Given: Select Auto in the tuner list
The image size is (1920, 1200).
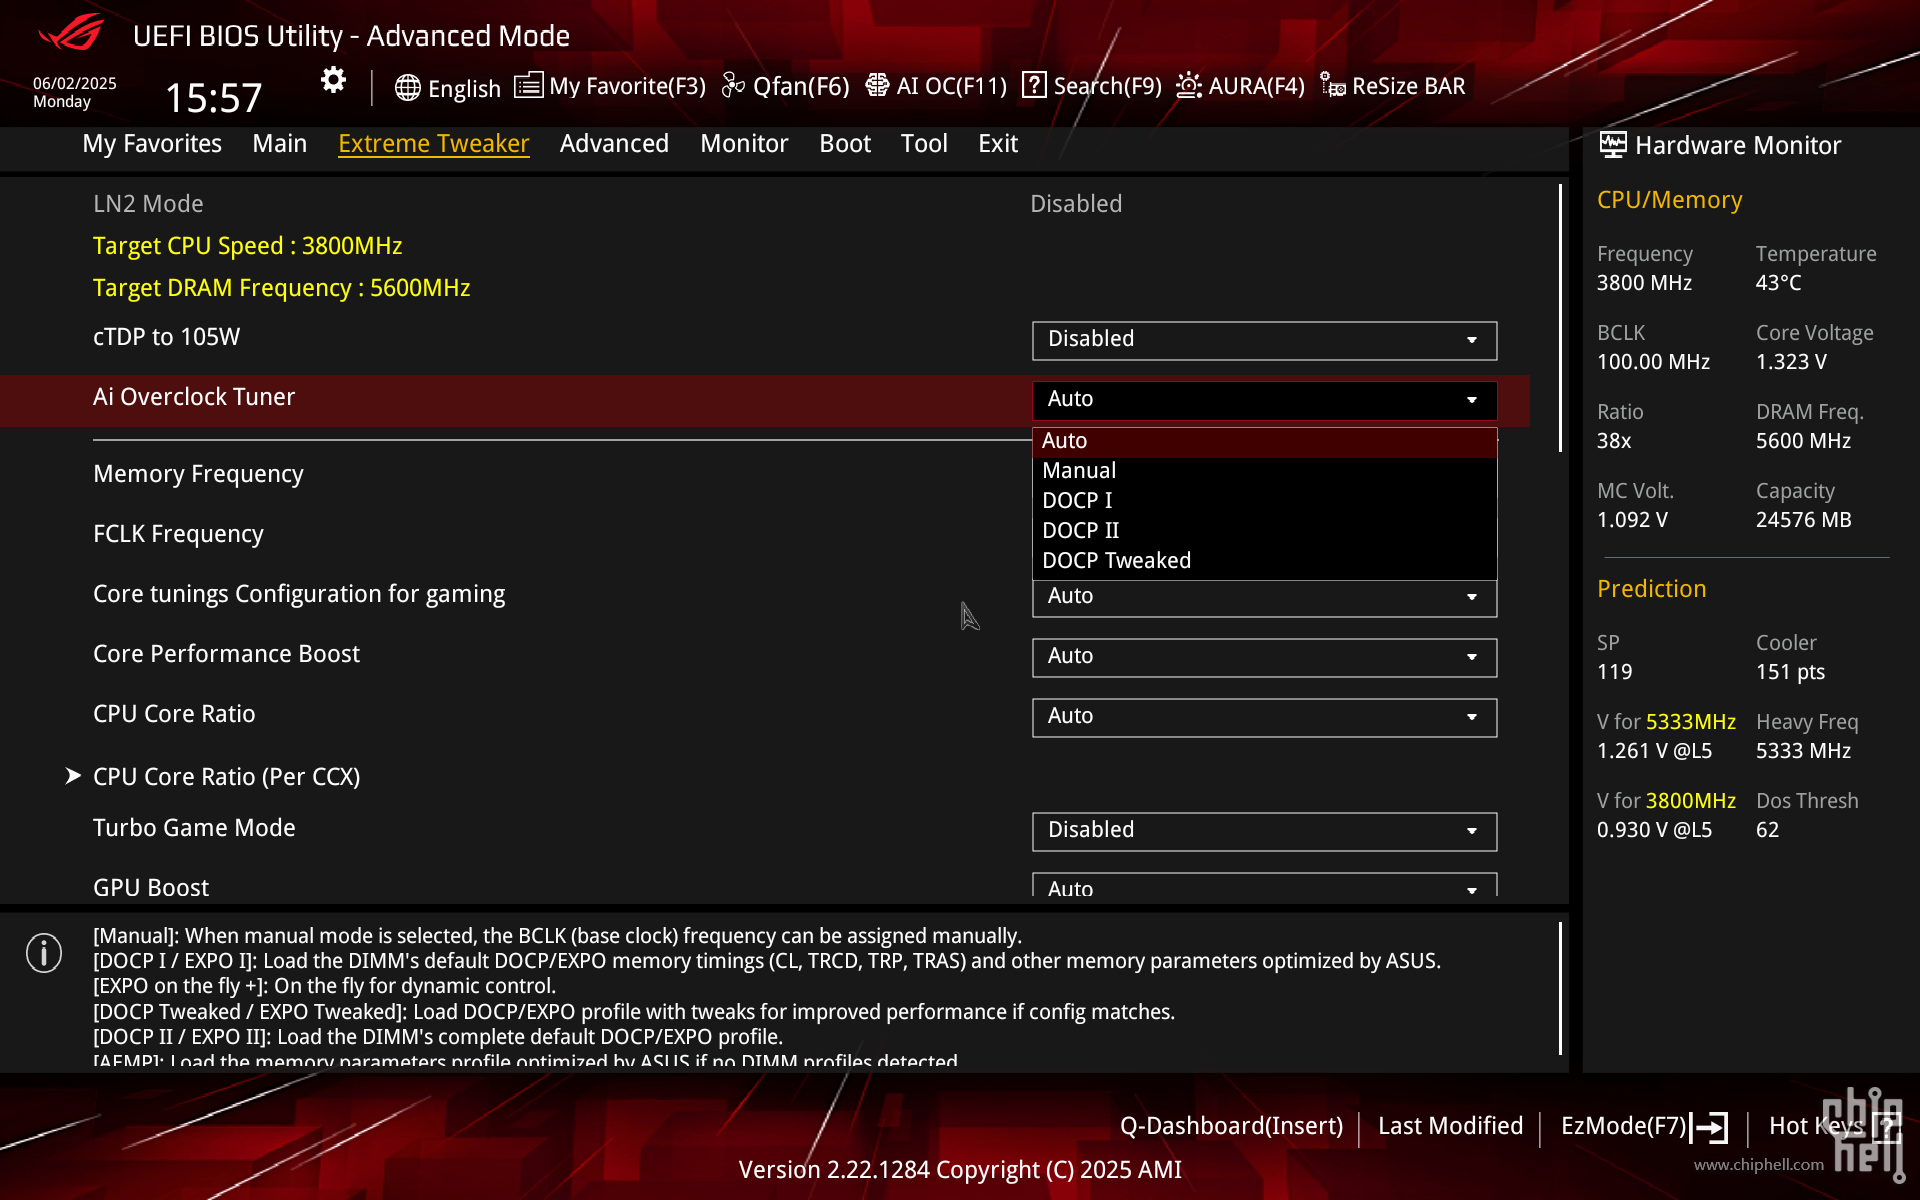Looking at the screenshot, I should coord(1264,442).
